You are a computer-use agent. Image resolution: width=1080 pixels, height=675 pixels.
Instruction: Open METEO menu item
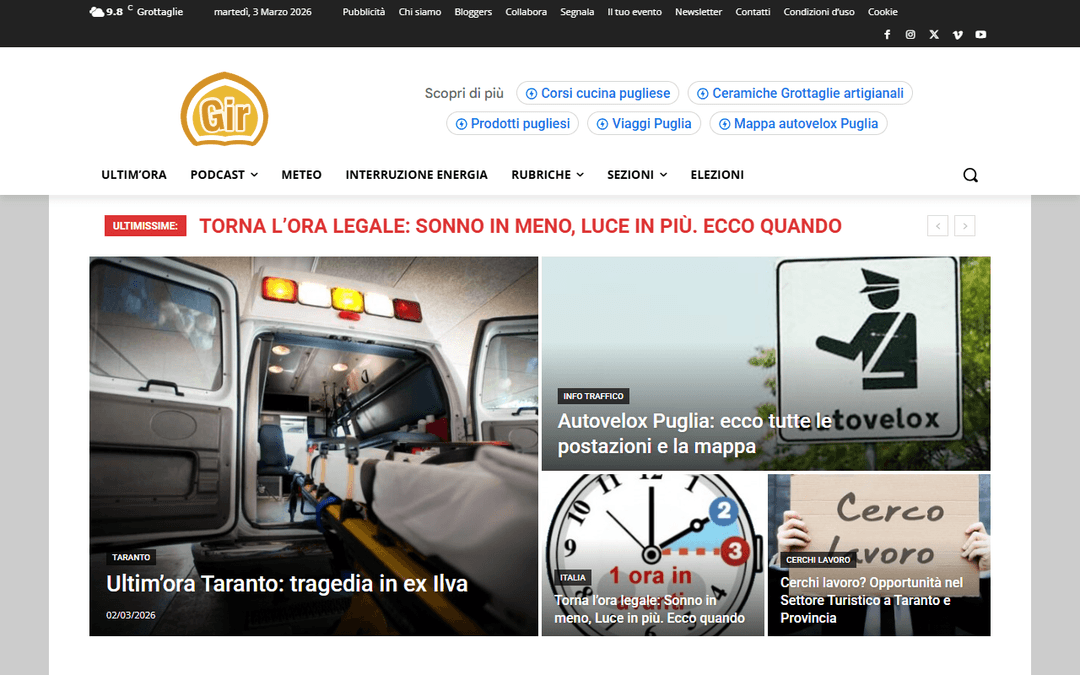301,175
